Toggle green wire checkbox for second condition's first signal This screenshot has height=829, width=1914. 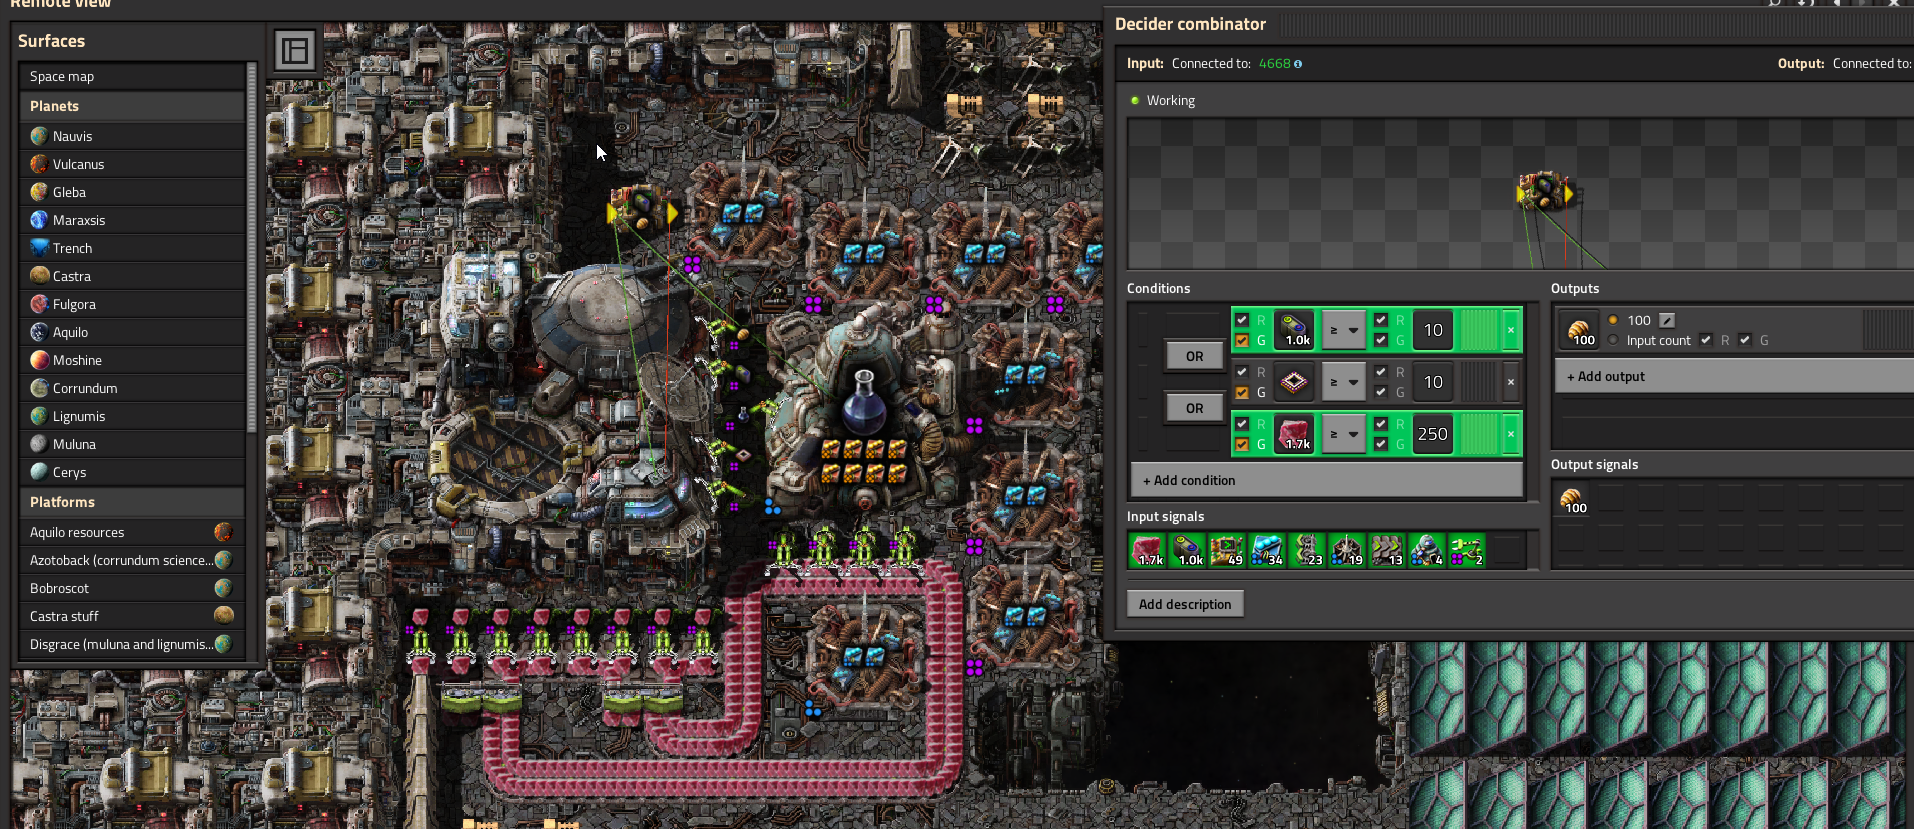[1242, 392]
